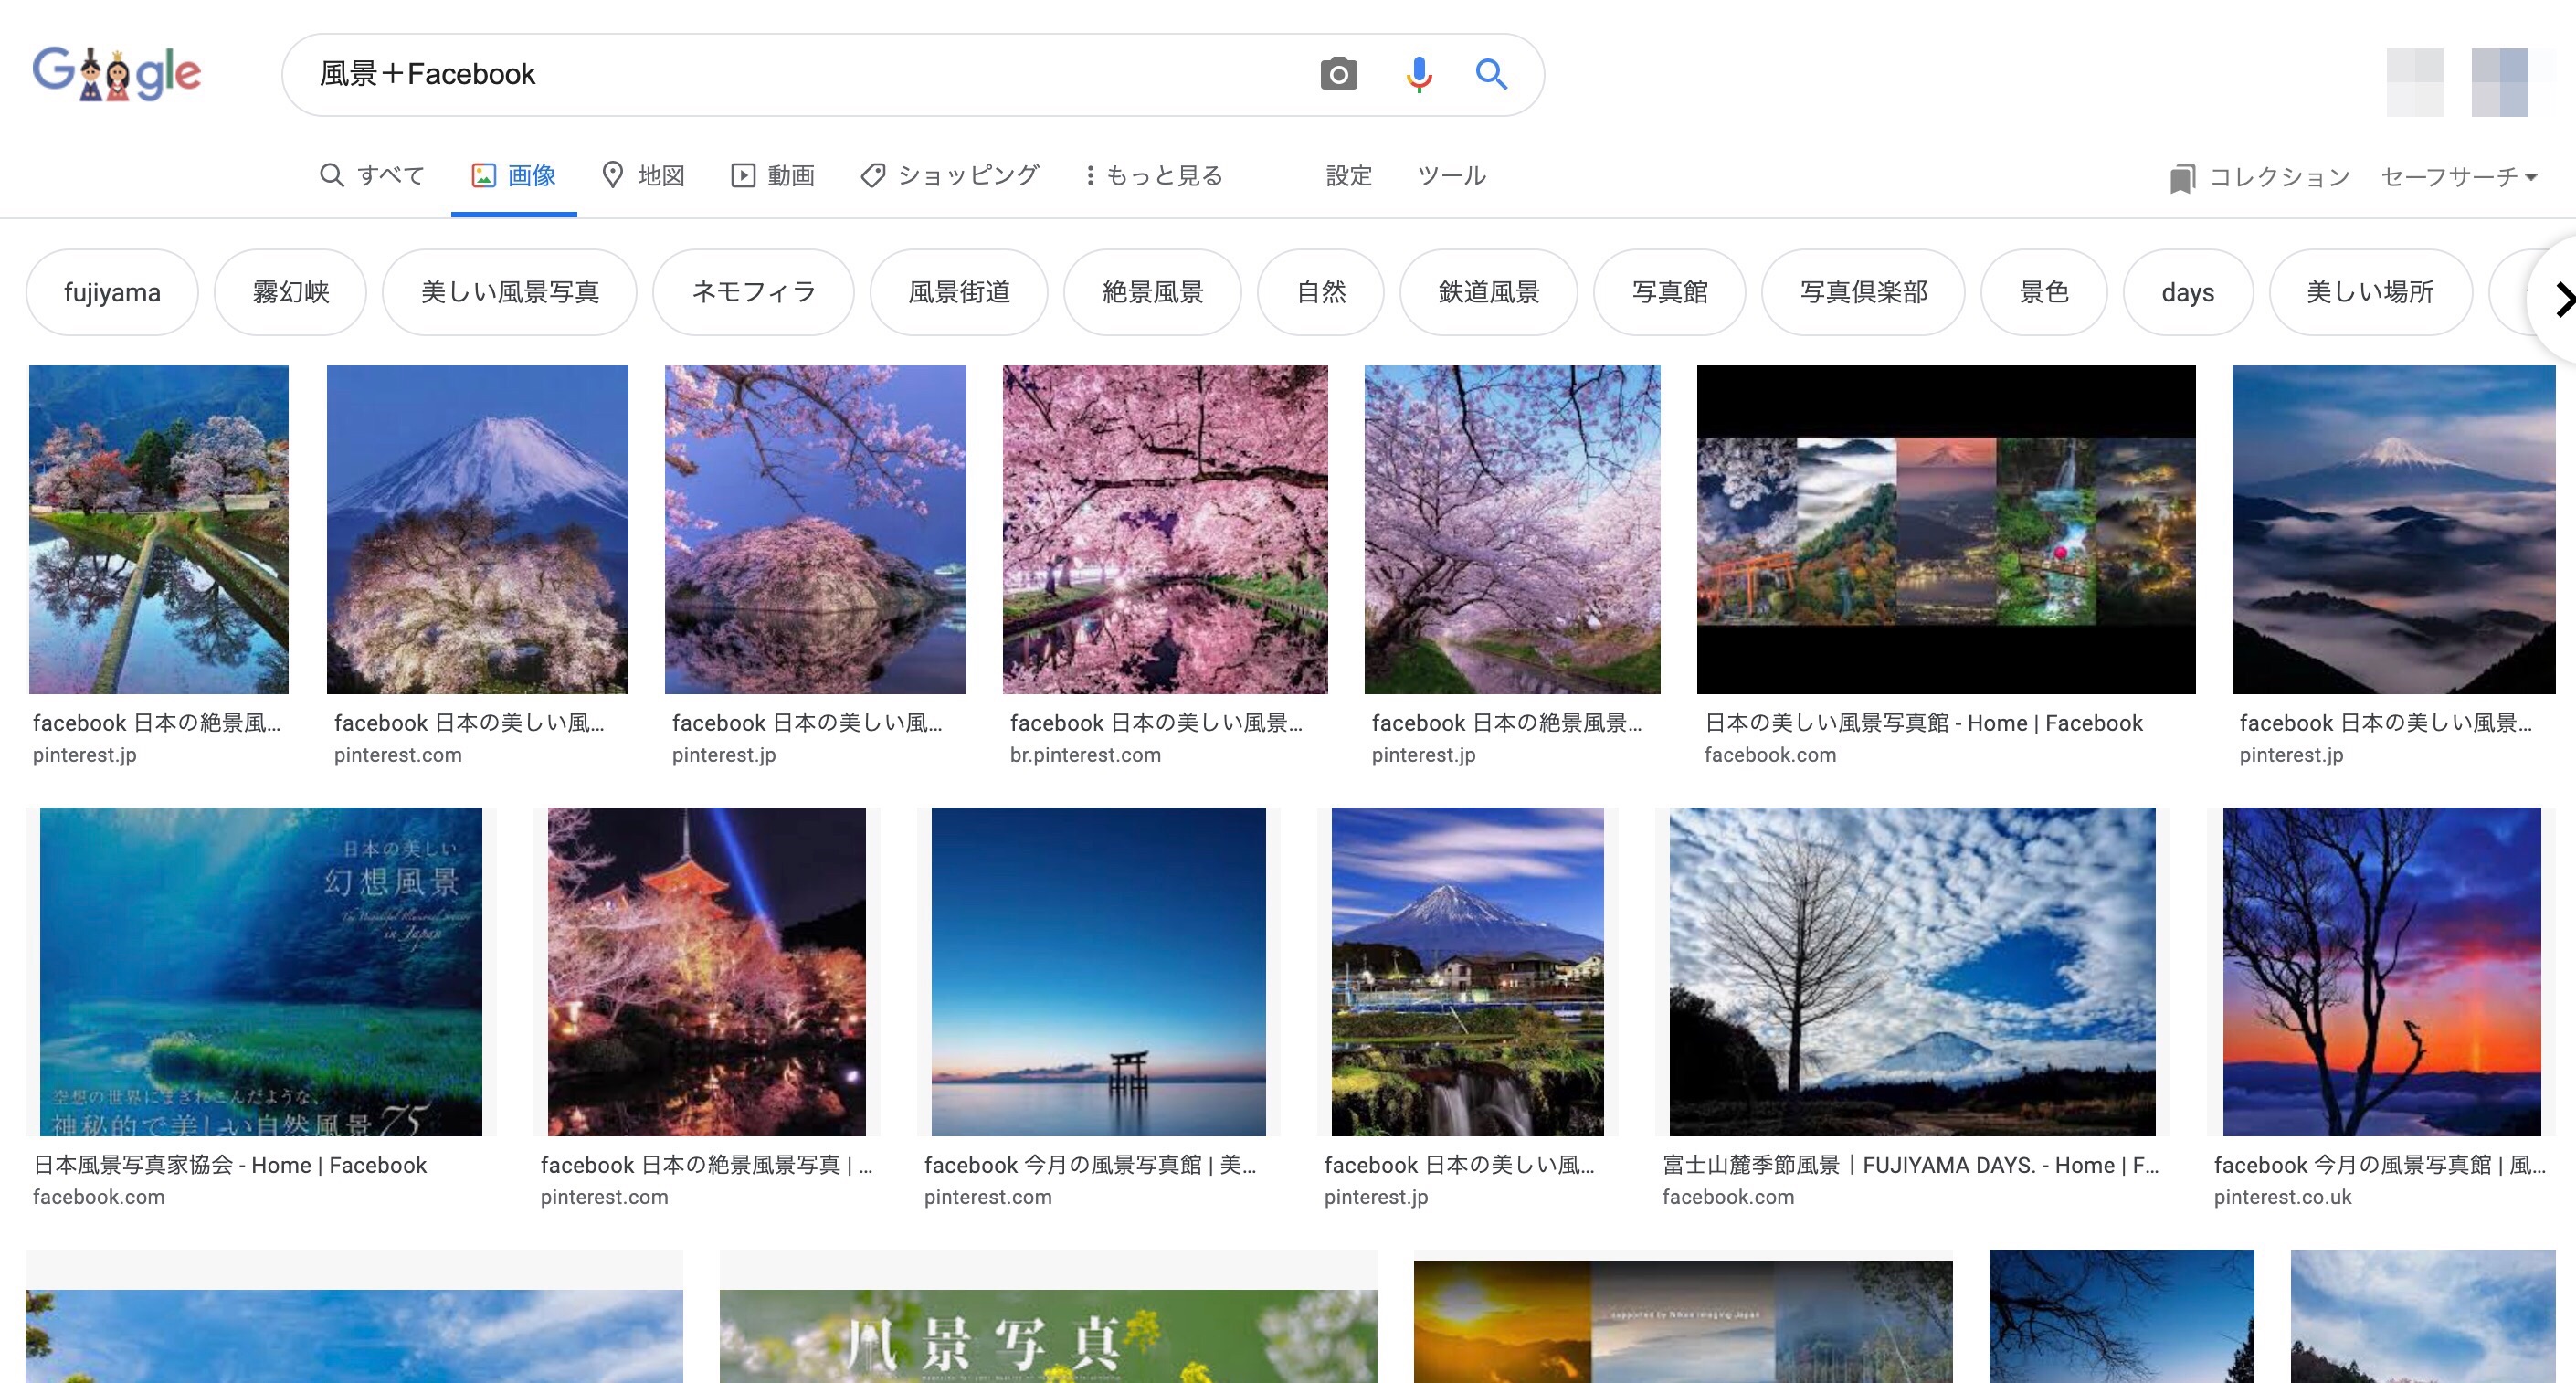
Task: Expand the セーフサーチ dropdown
Action: click(2459, 177)
